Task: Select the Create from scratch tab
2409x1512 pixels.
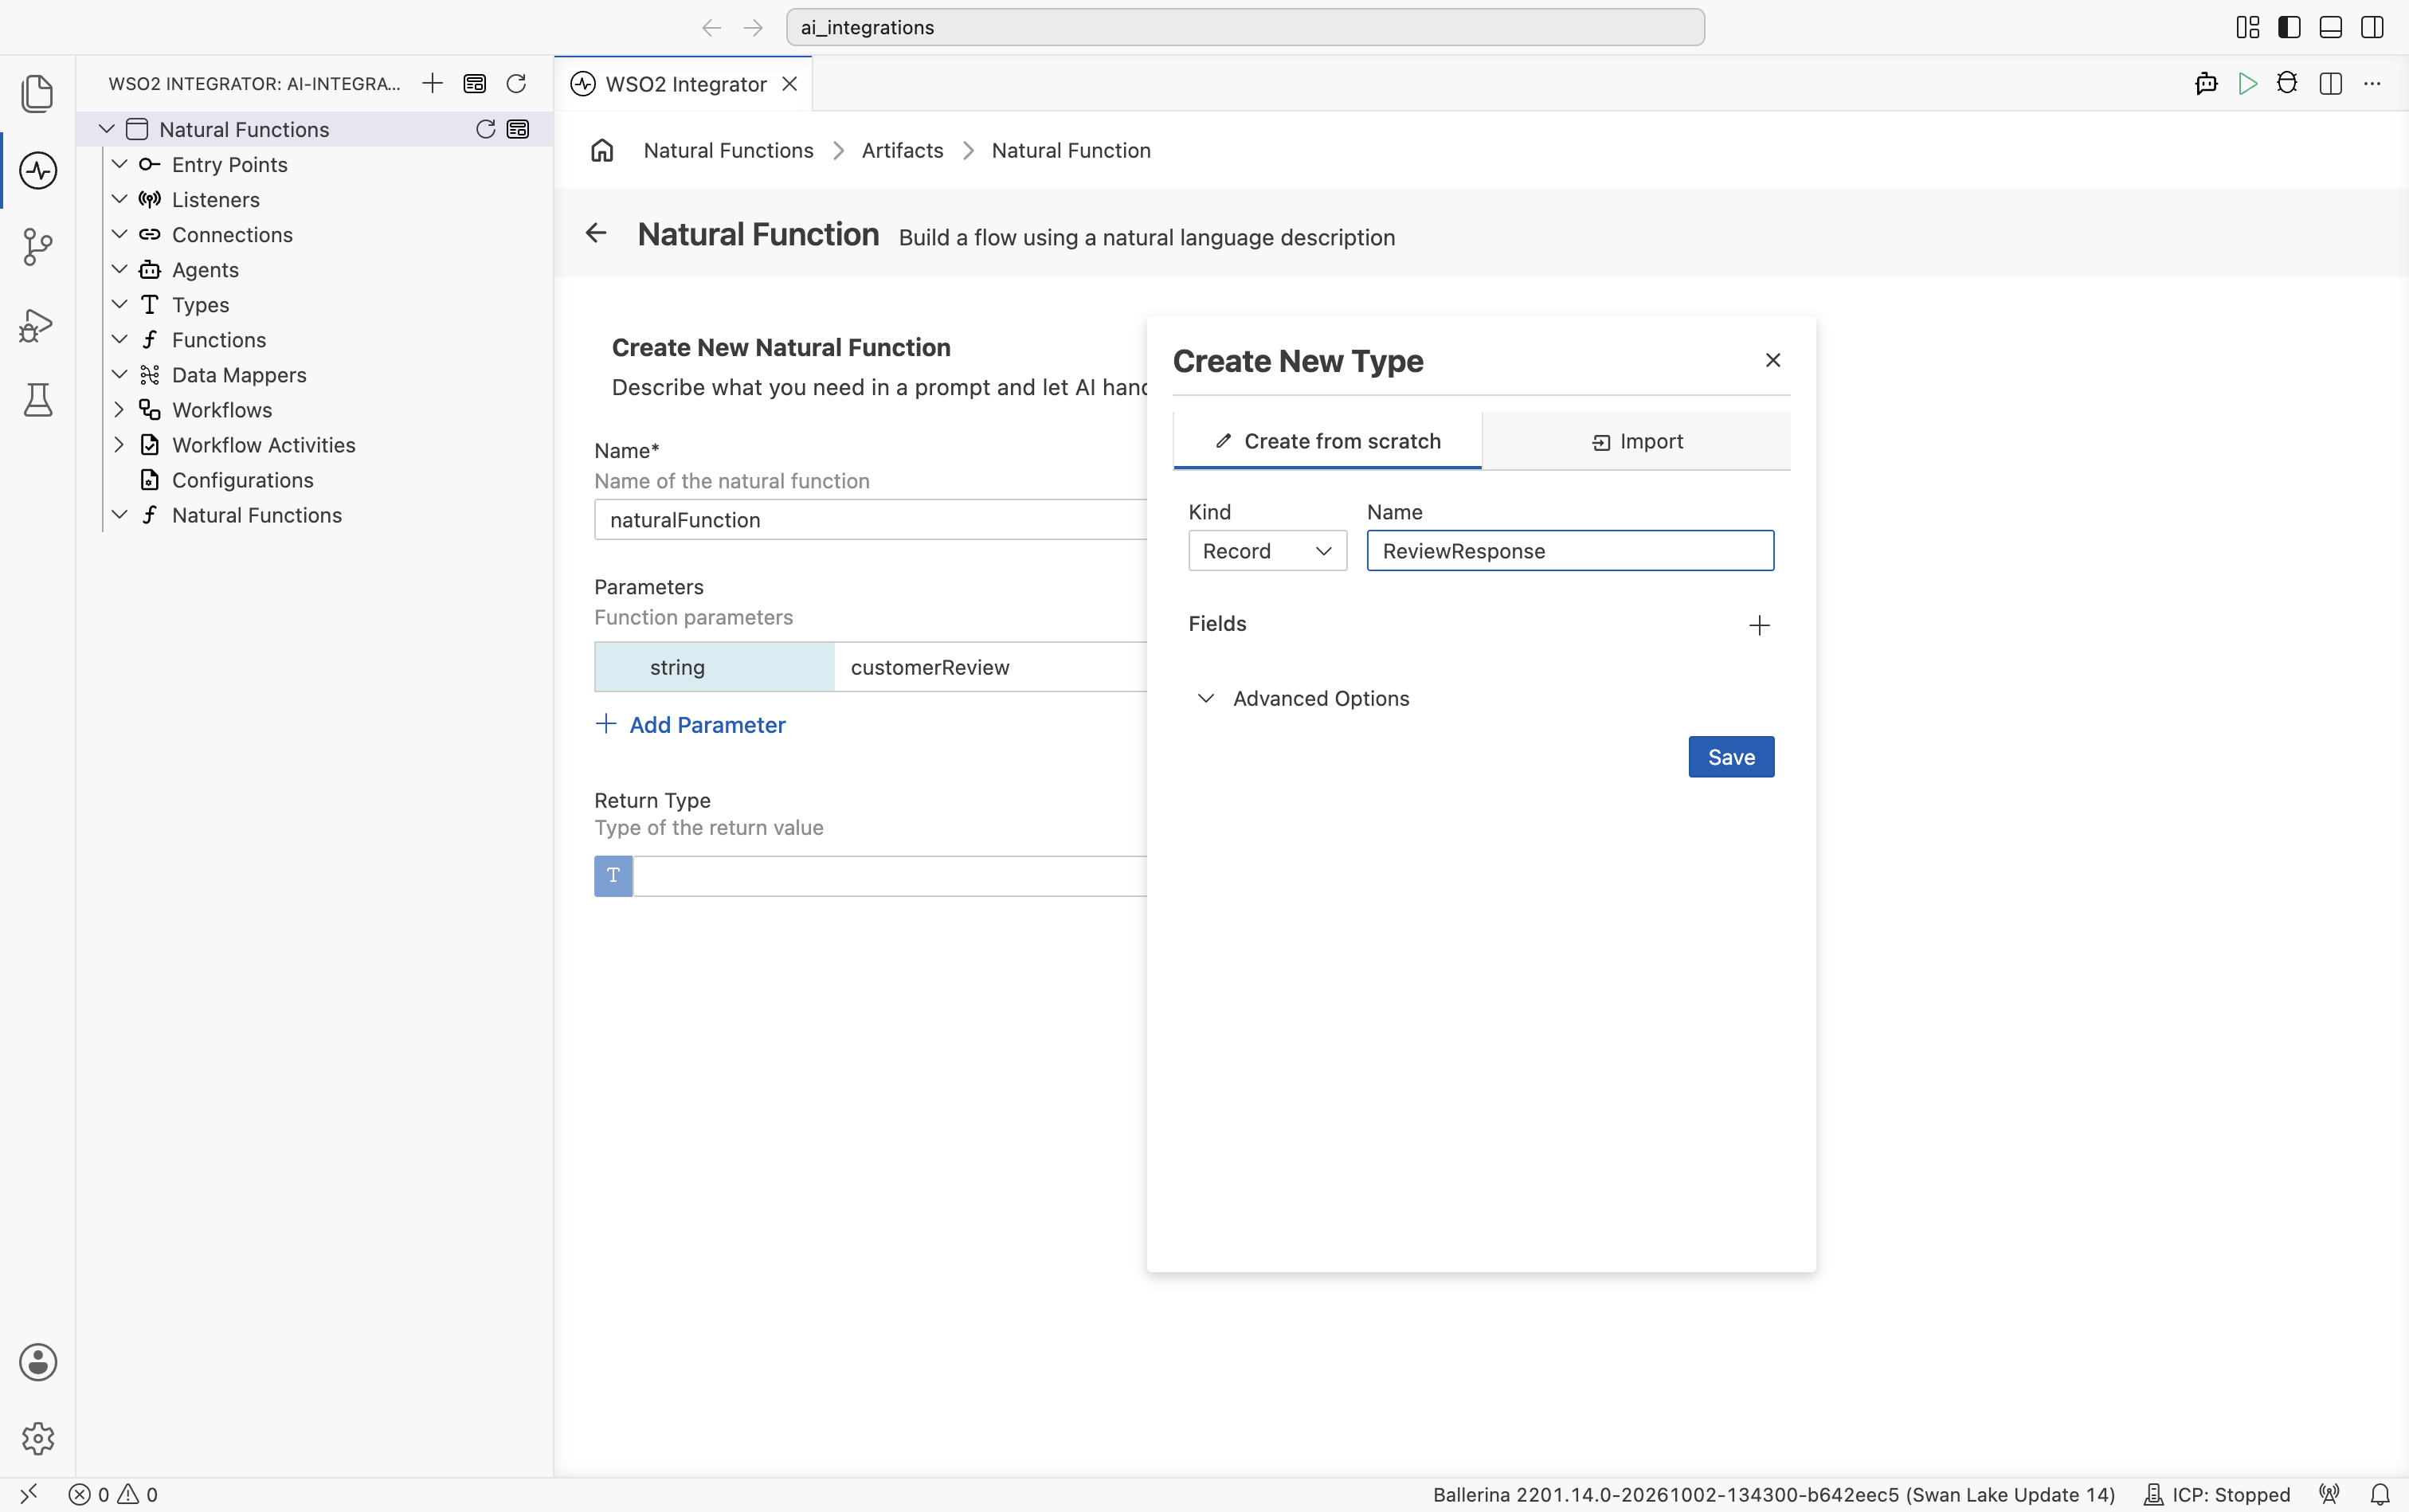Action: 1327,441
